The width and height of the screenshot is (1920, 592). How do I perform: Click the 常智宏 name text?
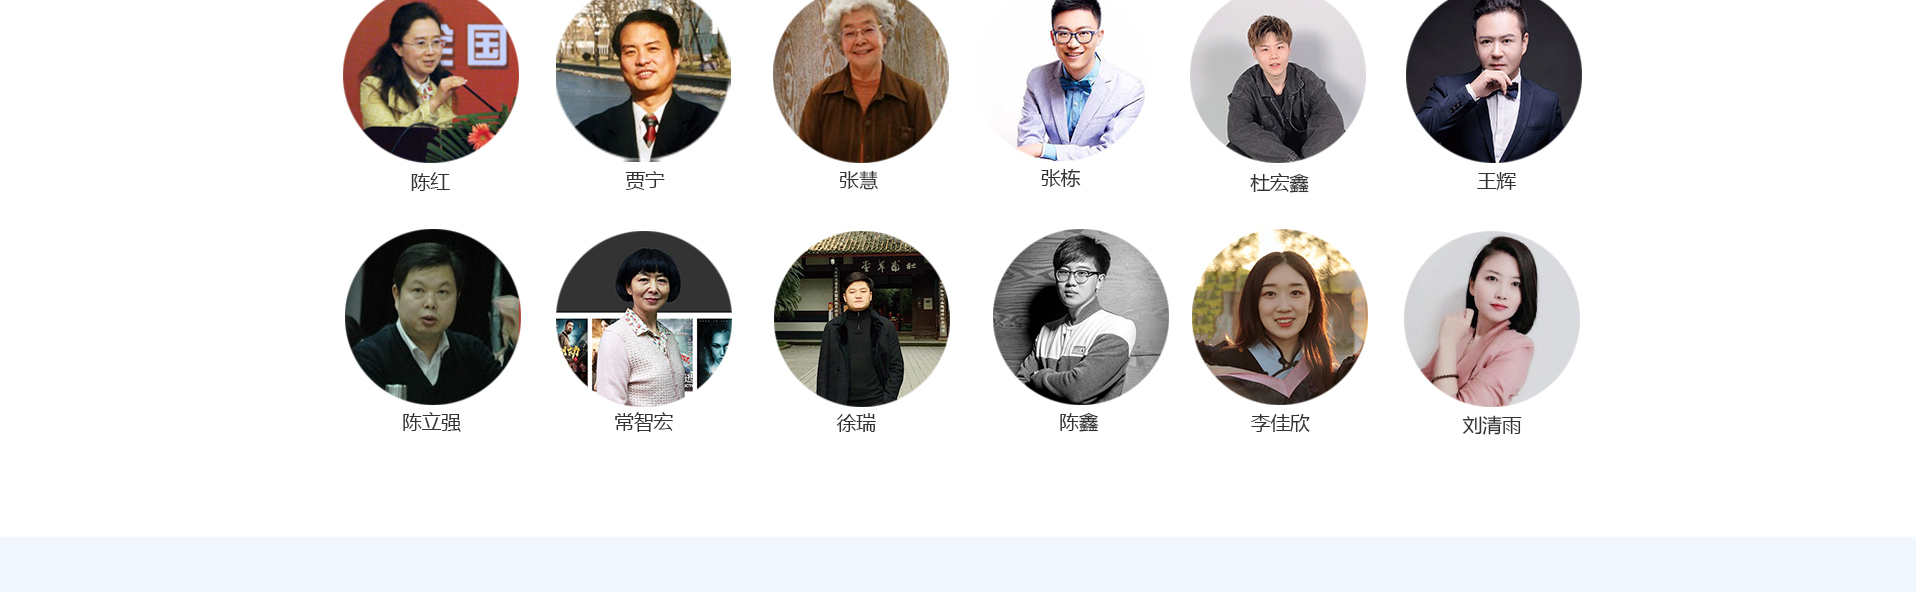coord(644,422)
